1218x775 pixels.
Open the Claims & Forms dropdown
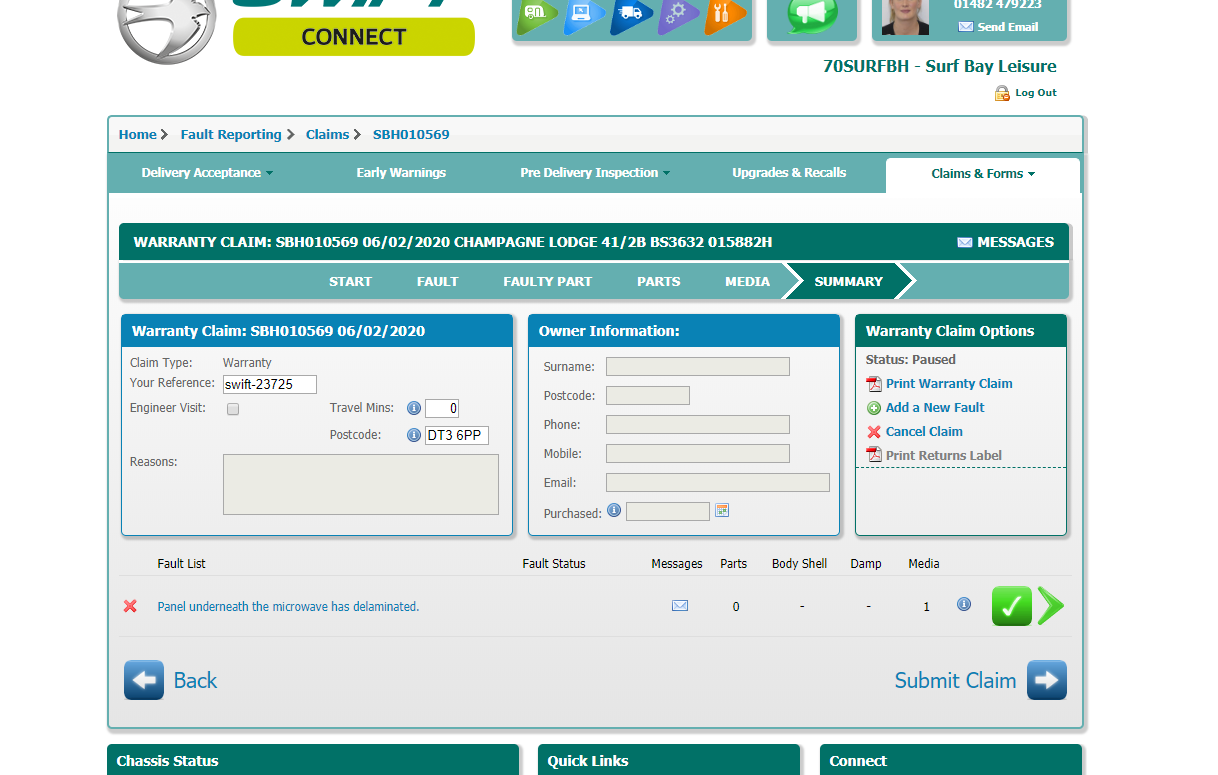[x=982, y=174]
